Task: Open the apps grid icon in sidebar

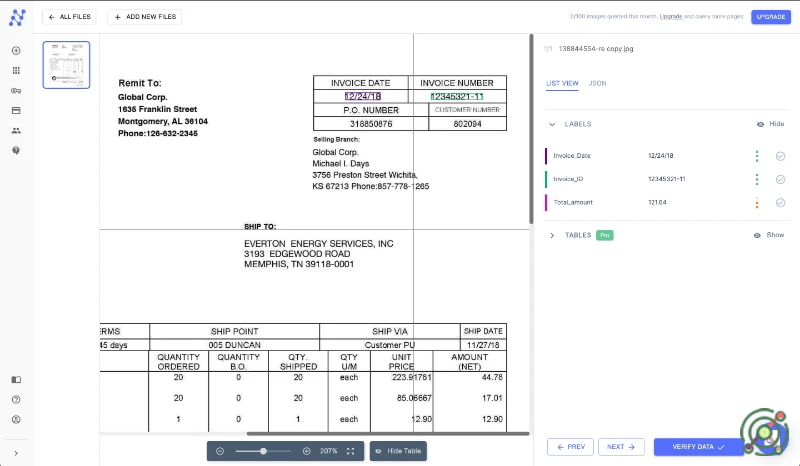Action: (x=16, y=71)
